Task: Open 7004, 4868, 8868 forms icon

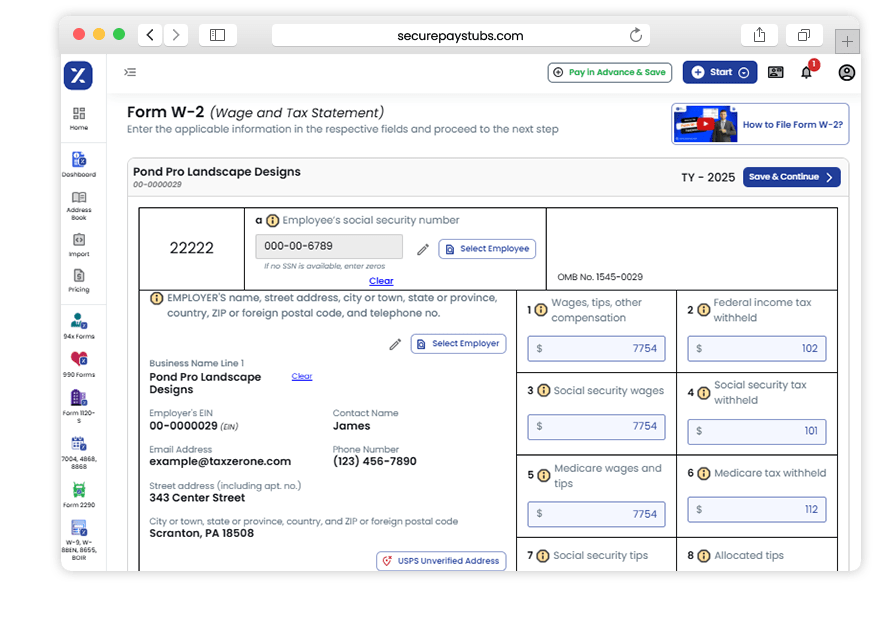Action: coord(79,452)
